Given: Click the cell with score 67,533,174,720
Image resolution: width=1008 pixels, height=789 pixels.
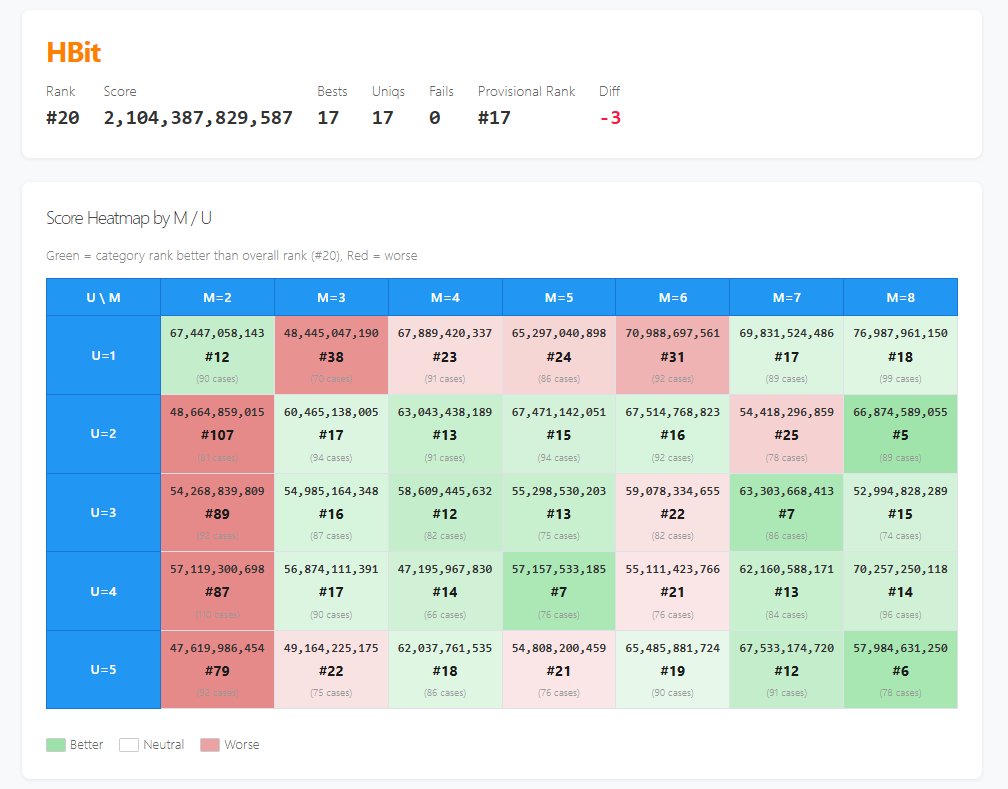Looking at the screenshot, I should point(786,669).
